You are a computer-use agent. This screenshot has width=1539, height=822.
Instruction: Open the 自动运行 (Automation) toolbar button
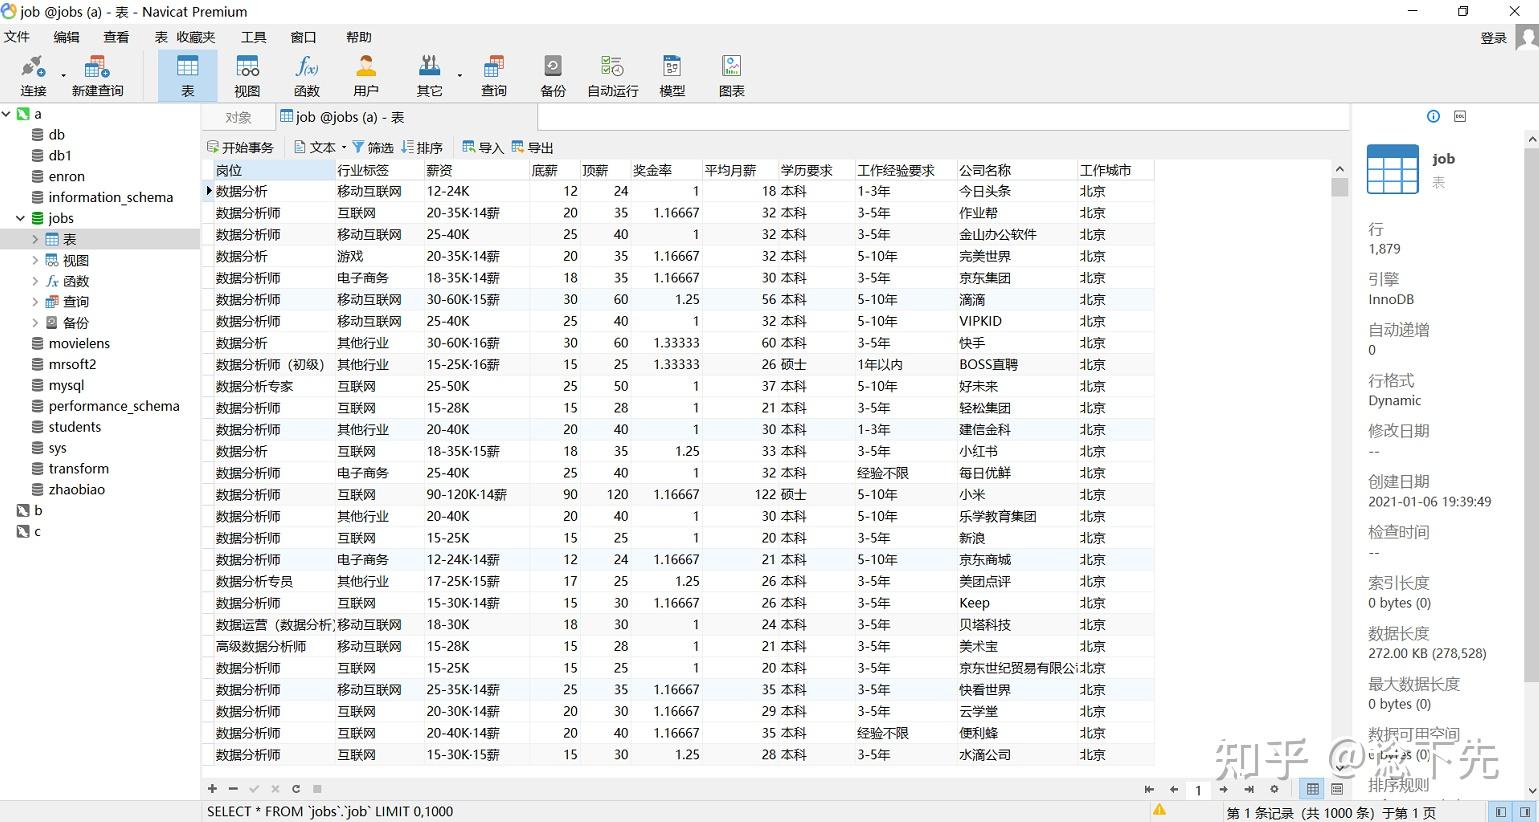click(x=612, y=76)
